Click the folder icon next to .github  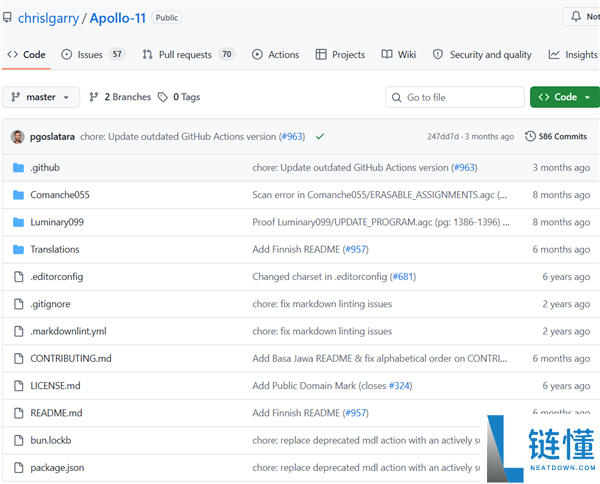(x=18, y=168)
